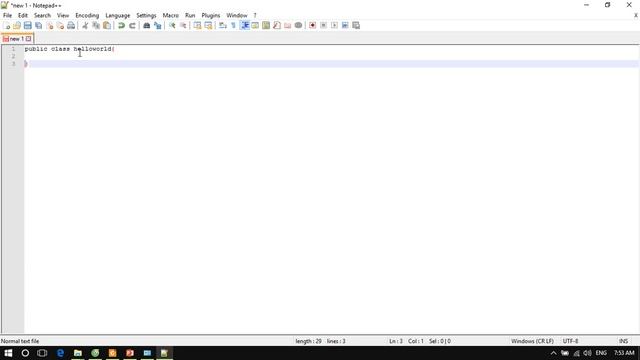Screen dimensions: 640x360
Task: Click the Close document toolbar icon
Action: (x=50, y=25)
